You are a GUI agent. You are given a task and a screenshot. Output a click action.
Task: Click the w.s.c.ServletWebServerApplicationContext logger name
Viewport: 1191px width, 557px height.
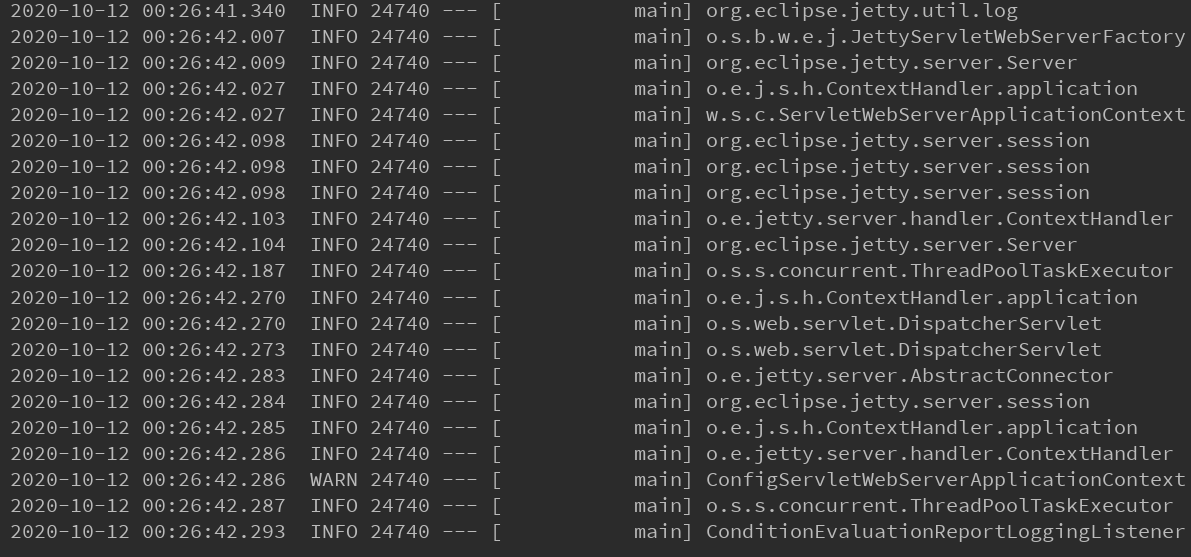tap(945, 115)
